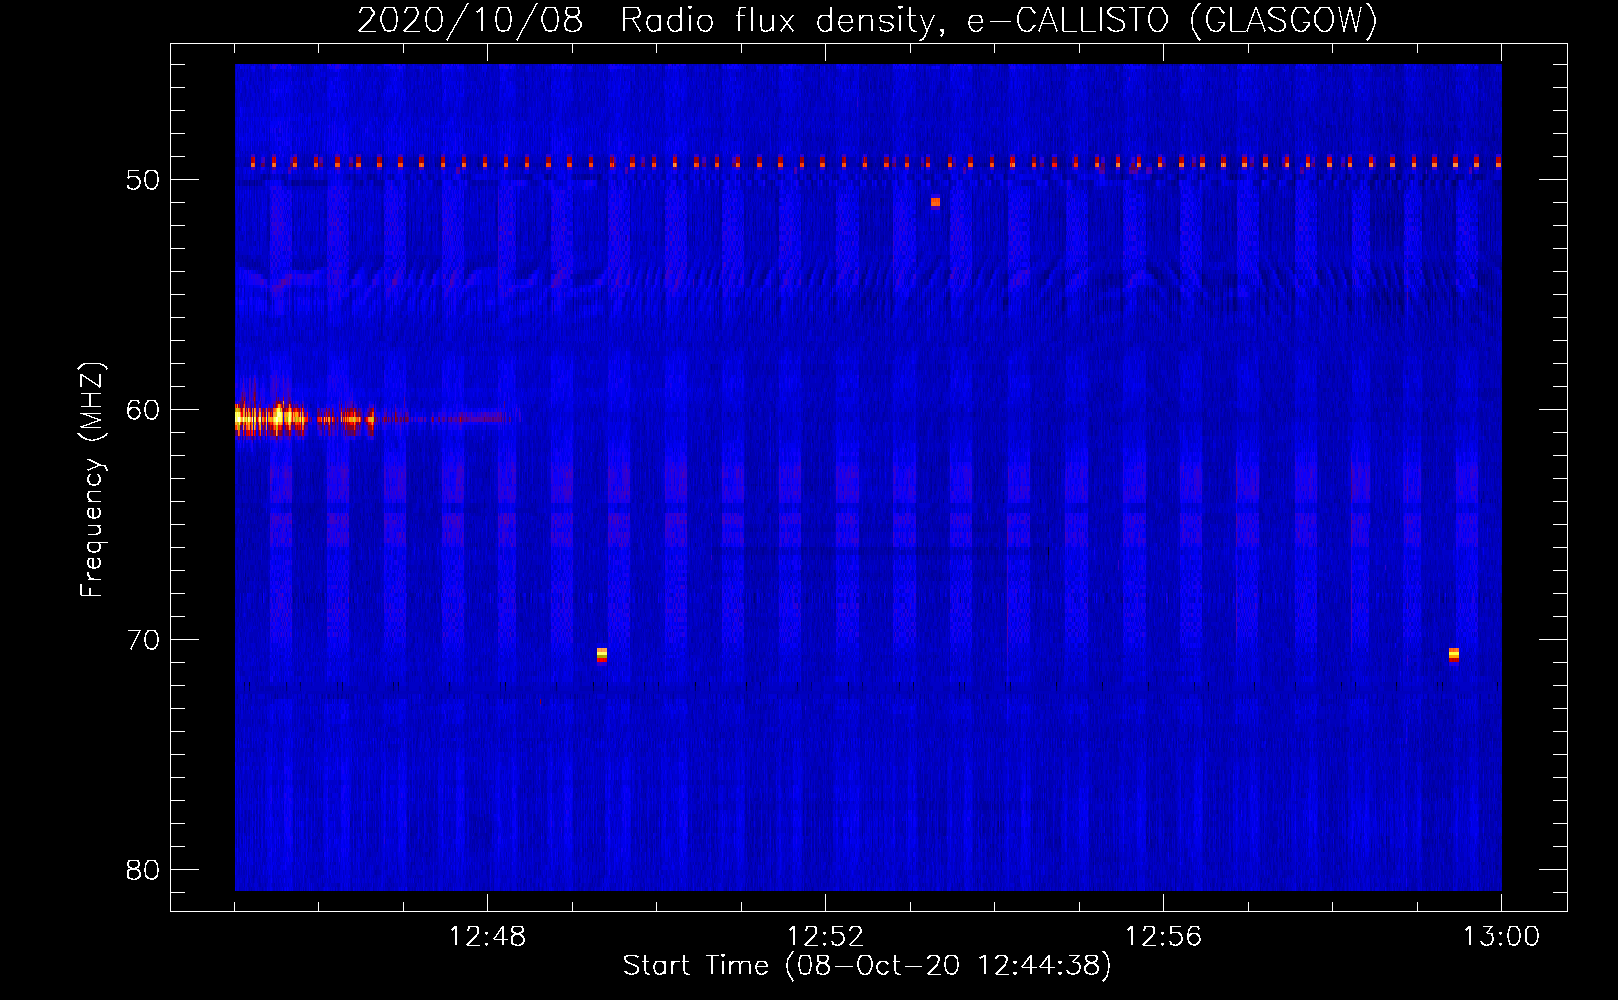Screen dimensions: 1618x1000
Task: Click the 12:52 time axis label
Action: [x=825, y=937]
